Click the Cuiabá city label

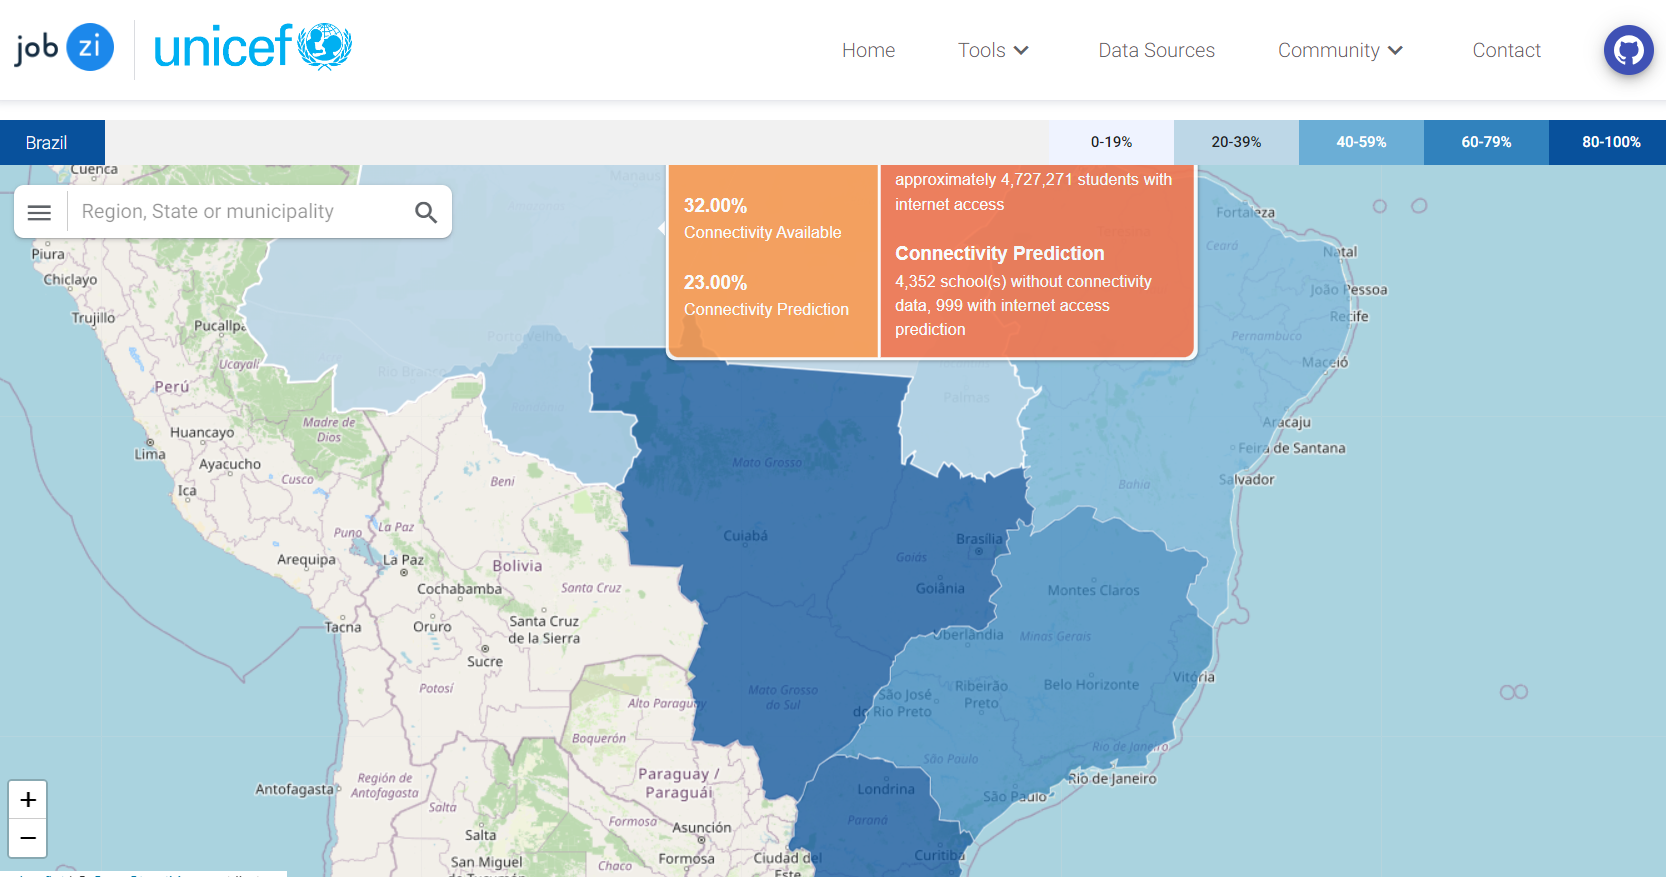[745, 536]
